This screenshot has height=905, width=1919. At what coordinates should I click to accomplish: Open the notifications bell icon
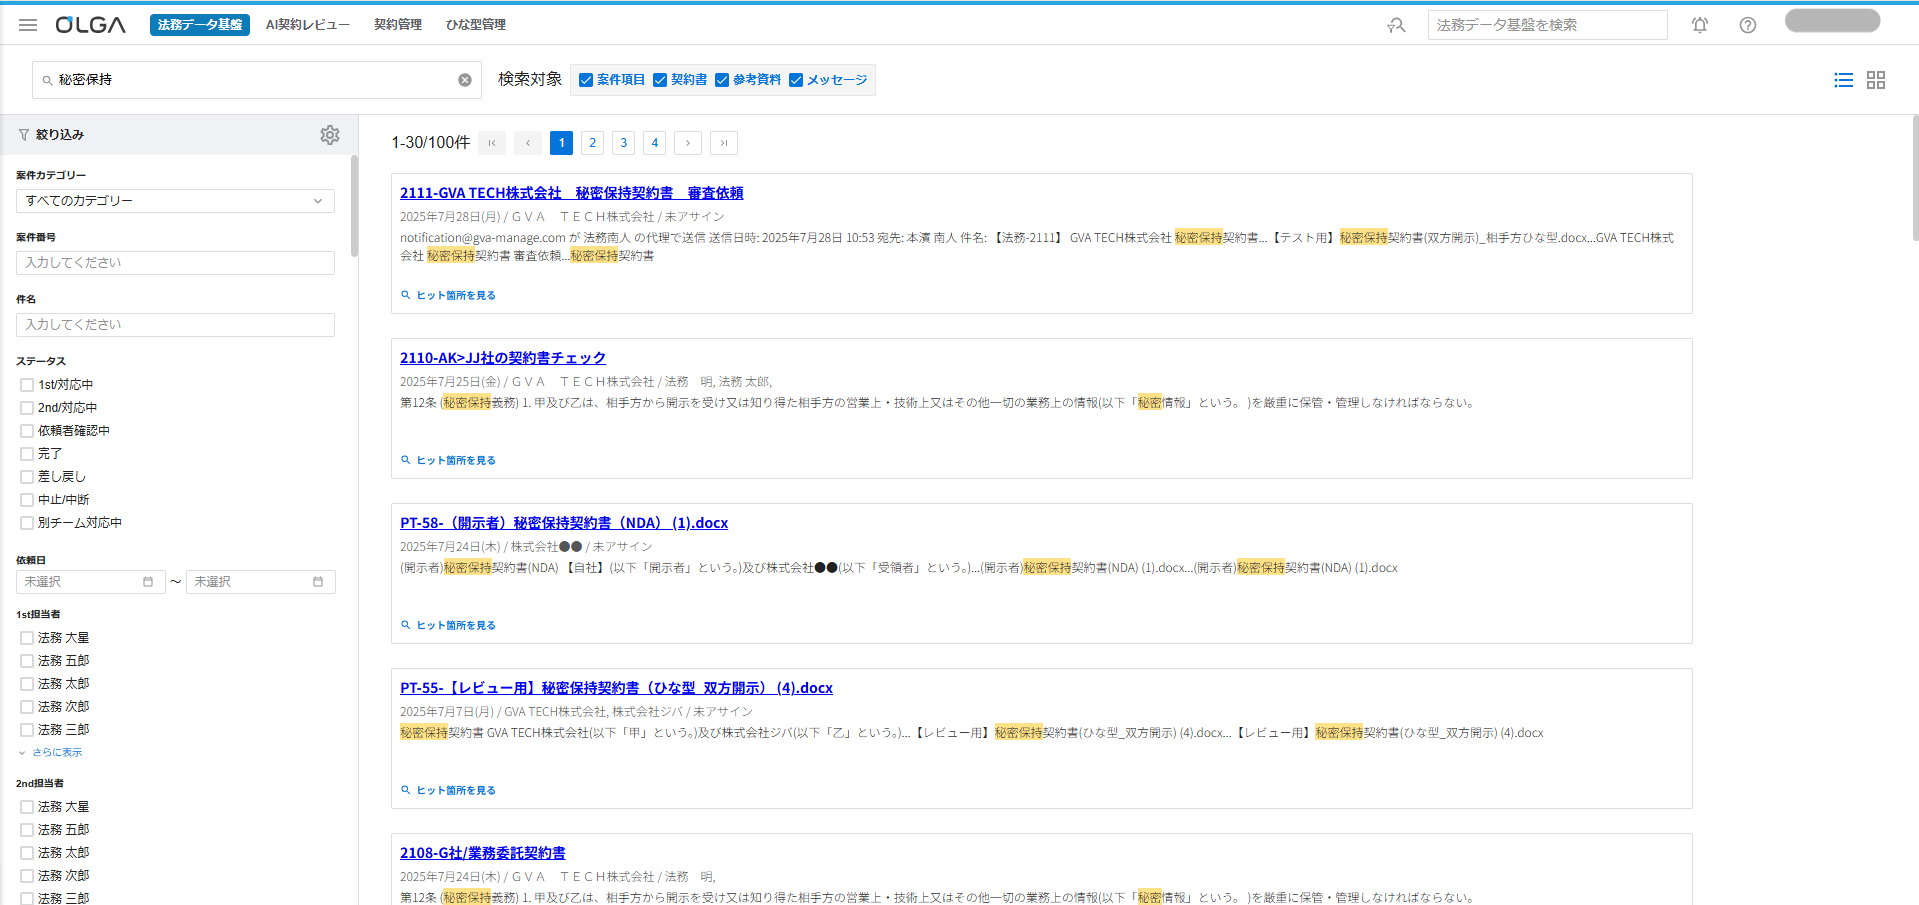[1700, 25]
